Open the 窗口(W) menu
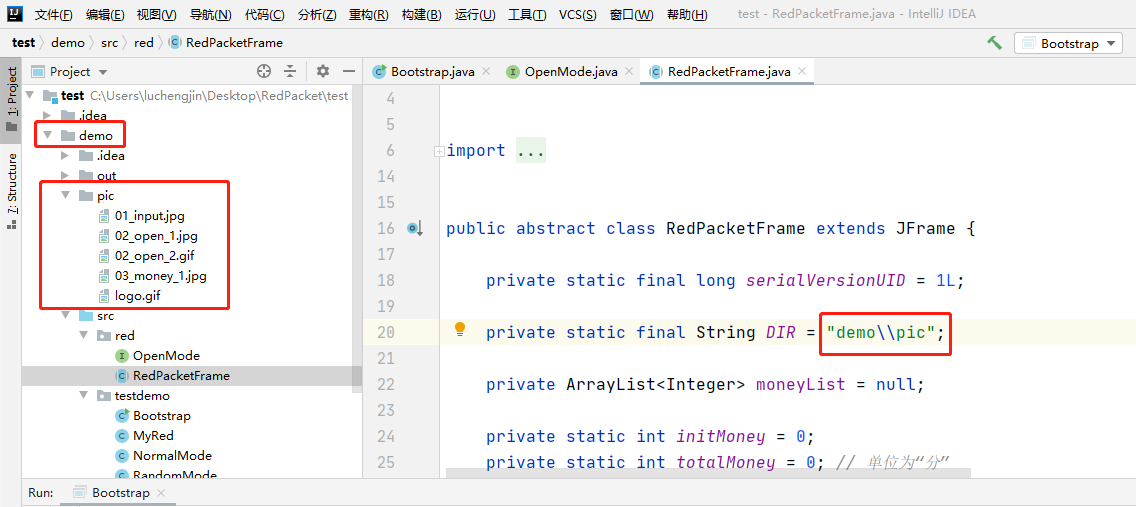Image resolution: width=1136 pixels, height=507 pixels. [x=632, y=14]
